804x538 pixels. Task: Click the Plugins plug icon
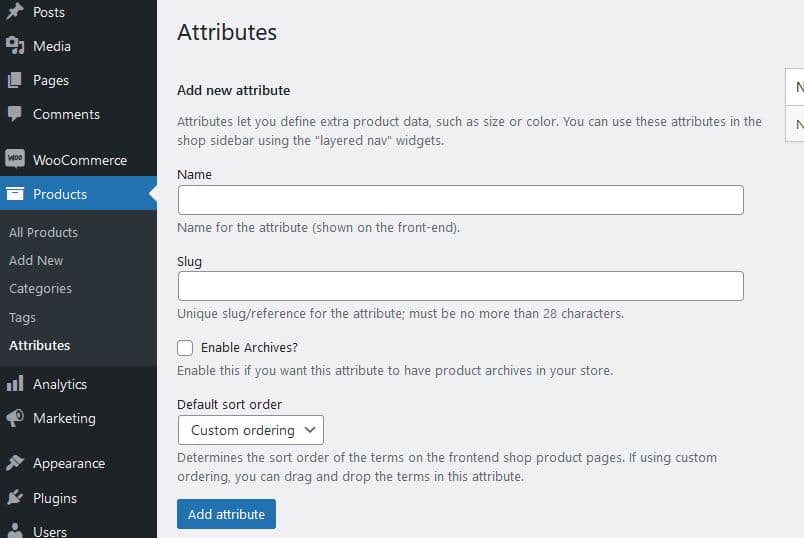15,498
